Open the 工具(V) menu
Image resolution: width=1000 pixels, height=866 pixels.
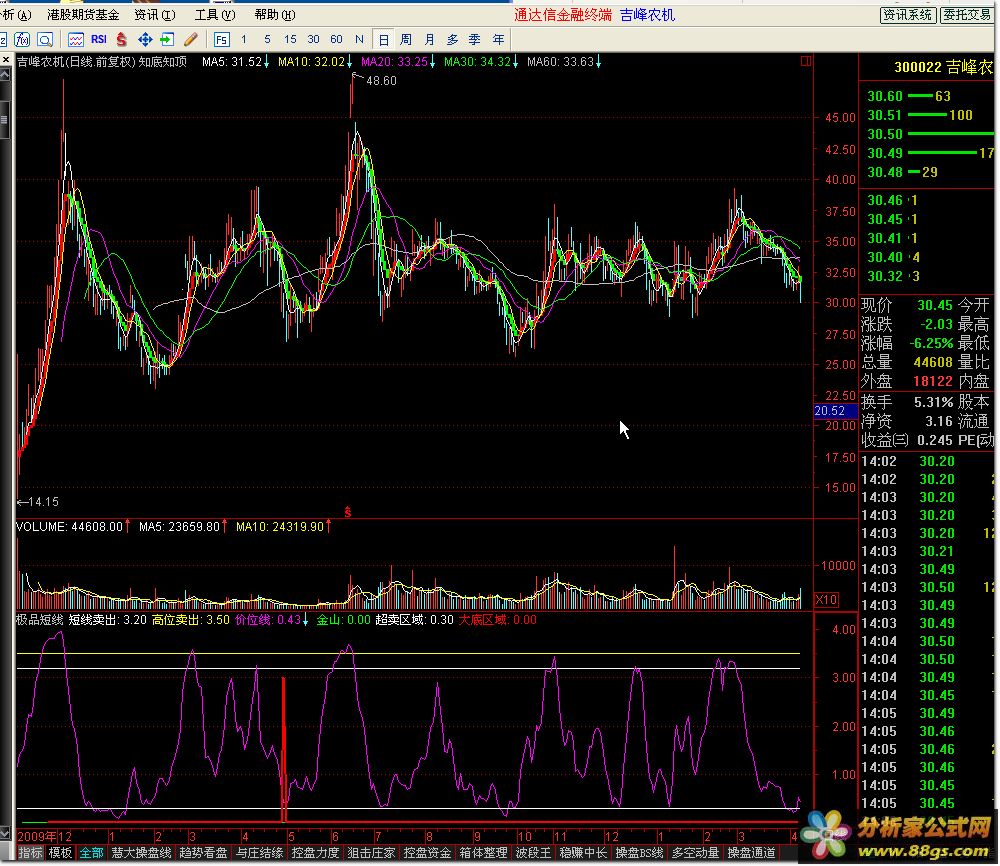tap(215, 15)
